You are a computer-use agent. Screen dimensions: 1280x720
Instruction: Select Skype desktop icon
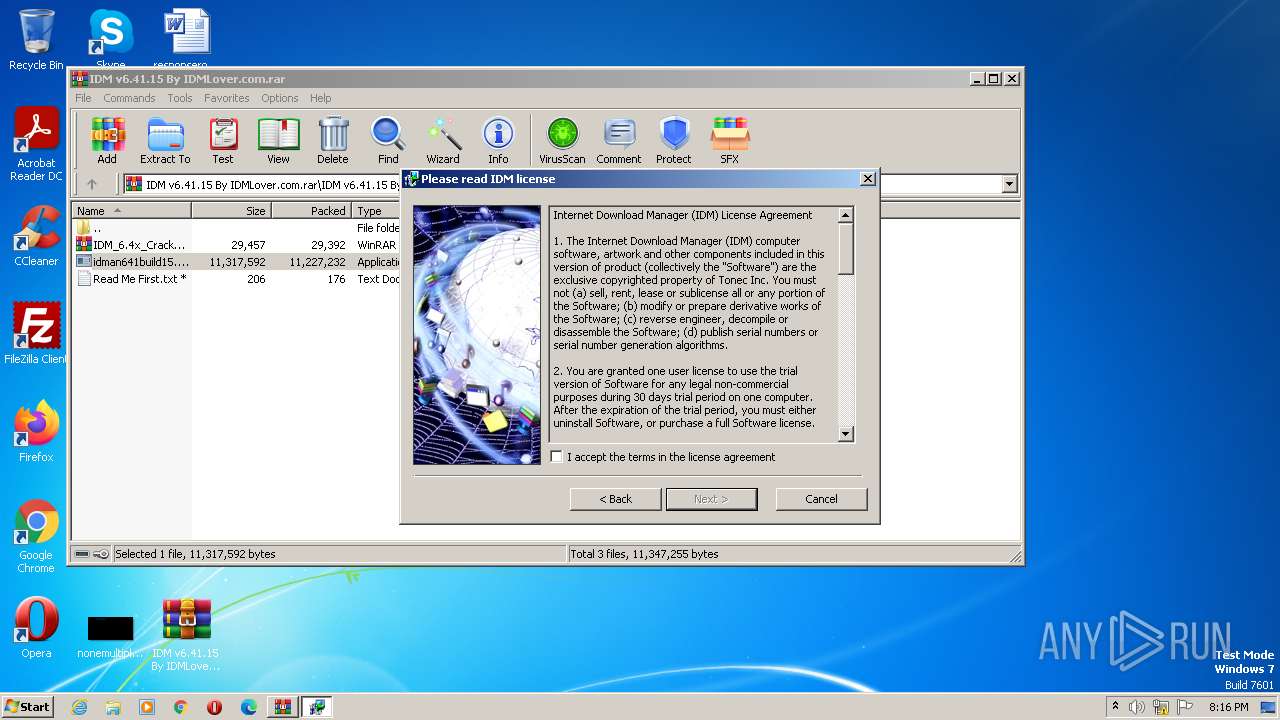click(111, 38)
